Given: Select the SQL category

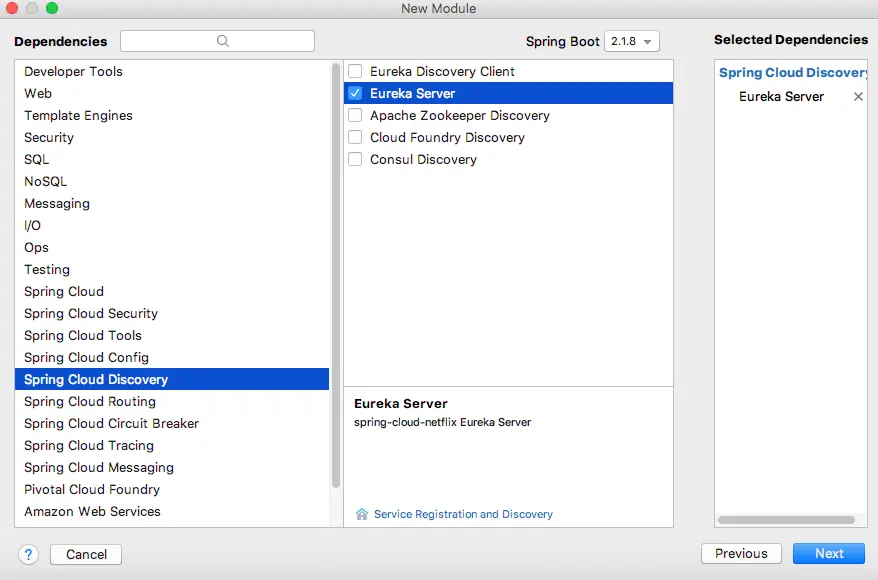Looking at the screenshot, I should [172, 160].
